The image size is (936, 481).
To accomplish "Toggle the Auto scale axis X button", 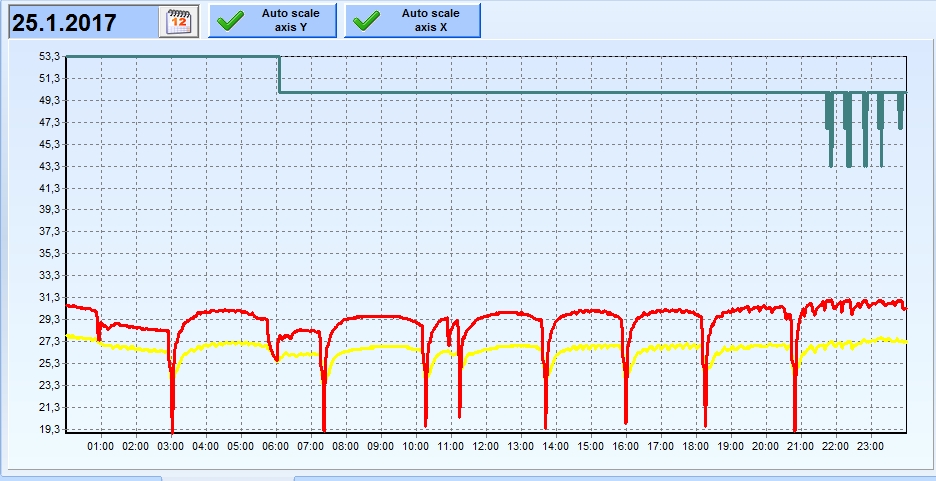I will point(412,21).
